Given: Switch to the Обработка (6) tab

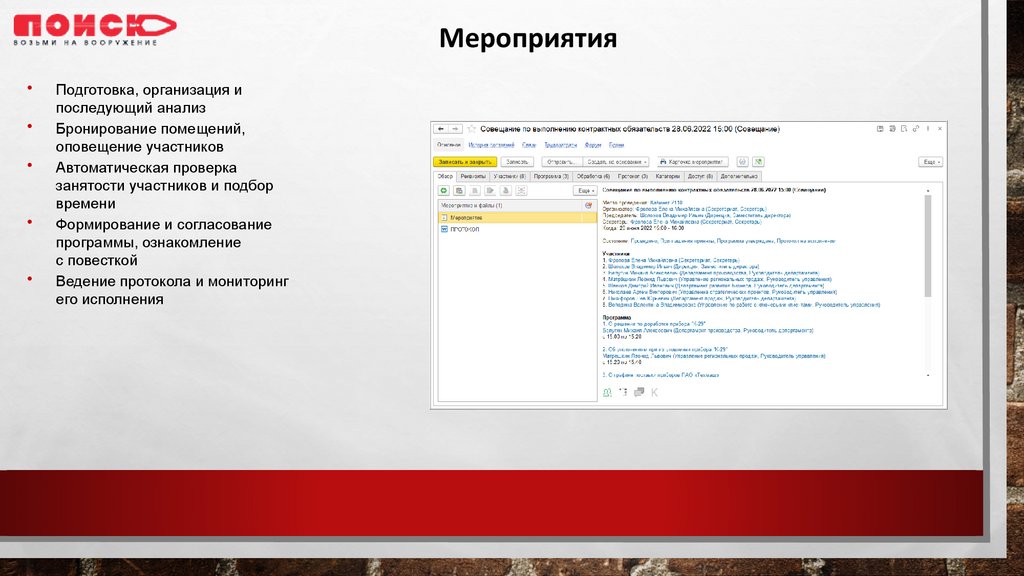Looking at the screenshot, I should pyautogui.click(x=593, y=176).
